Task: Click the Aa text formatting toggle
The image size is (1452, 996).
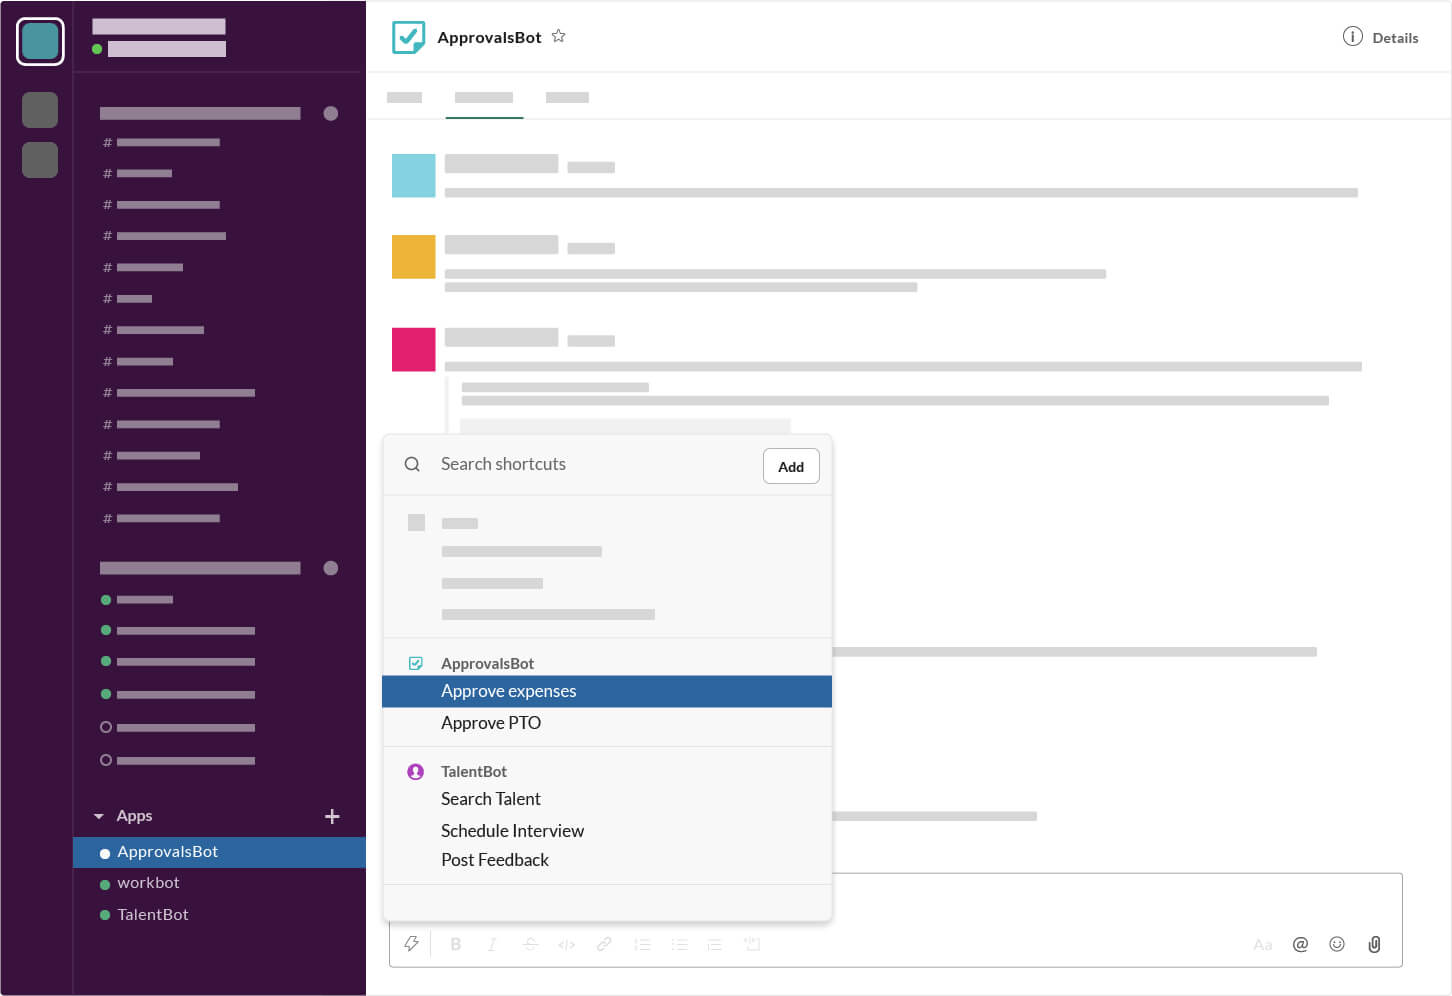Action: tap(1262, 944)
